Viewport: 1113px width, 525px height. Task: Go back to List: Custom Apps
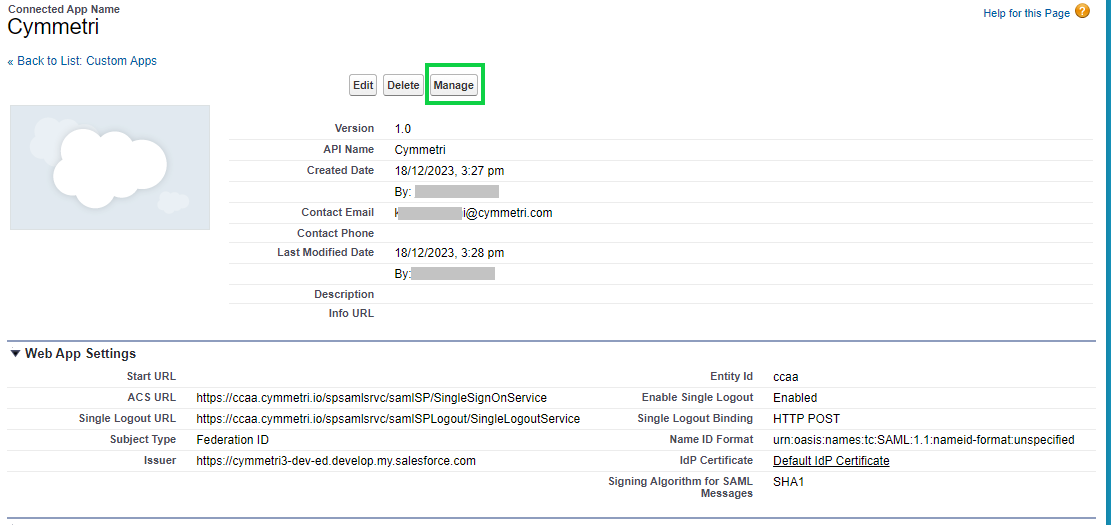coord(82,61)
